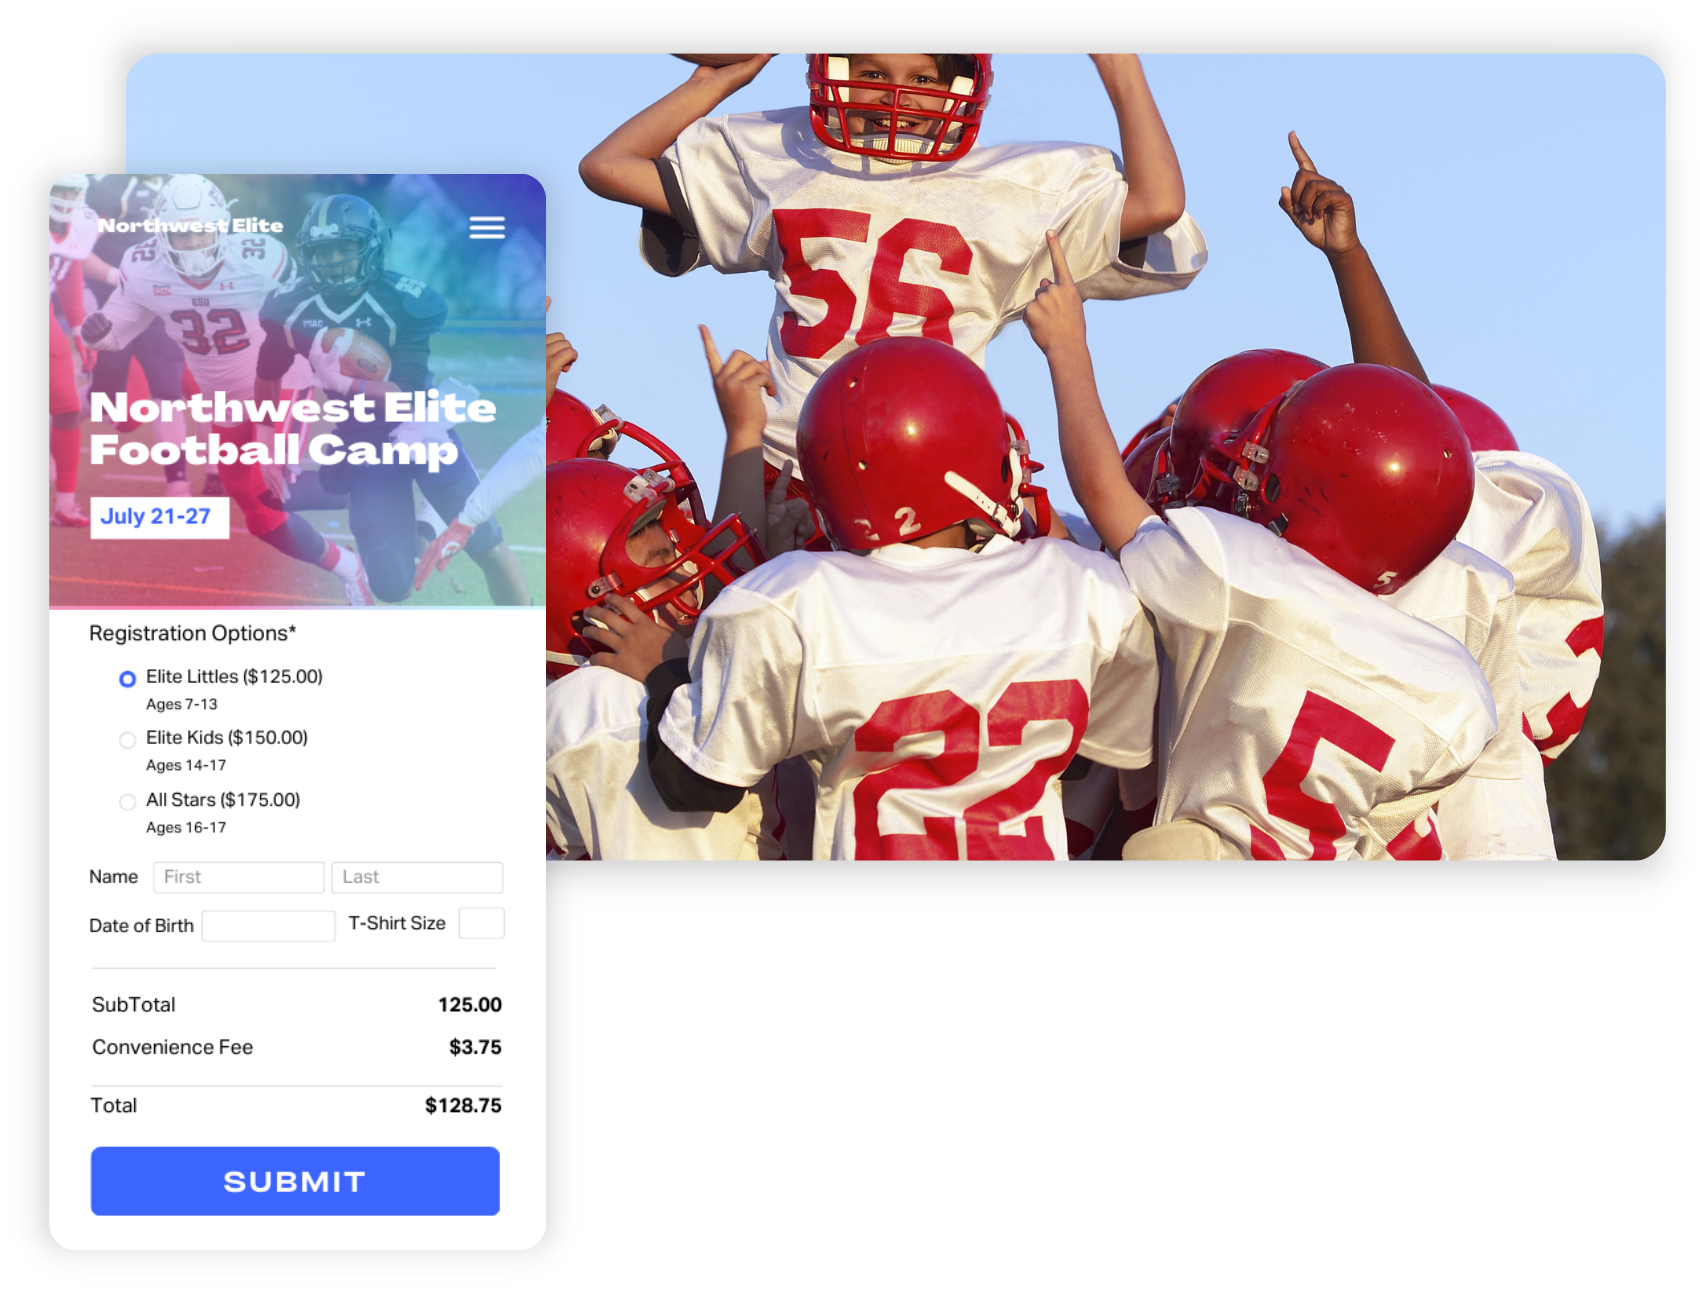Open the hamburger menu icon

(487, 228)
